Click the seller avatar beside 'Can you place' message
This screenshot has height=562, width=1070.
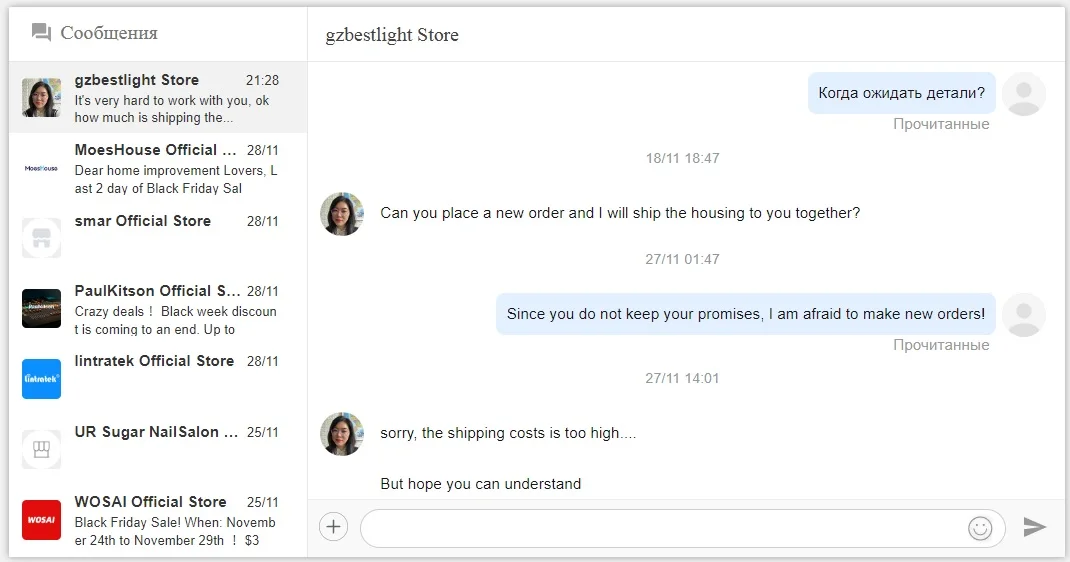tap(342, 214)
